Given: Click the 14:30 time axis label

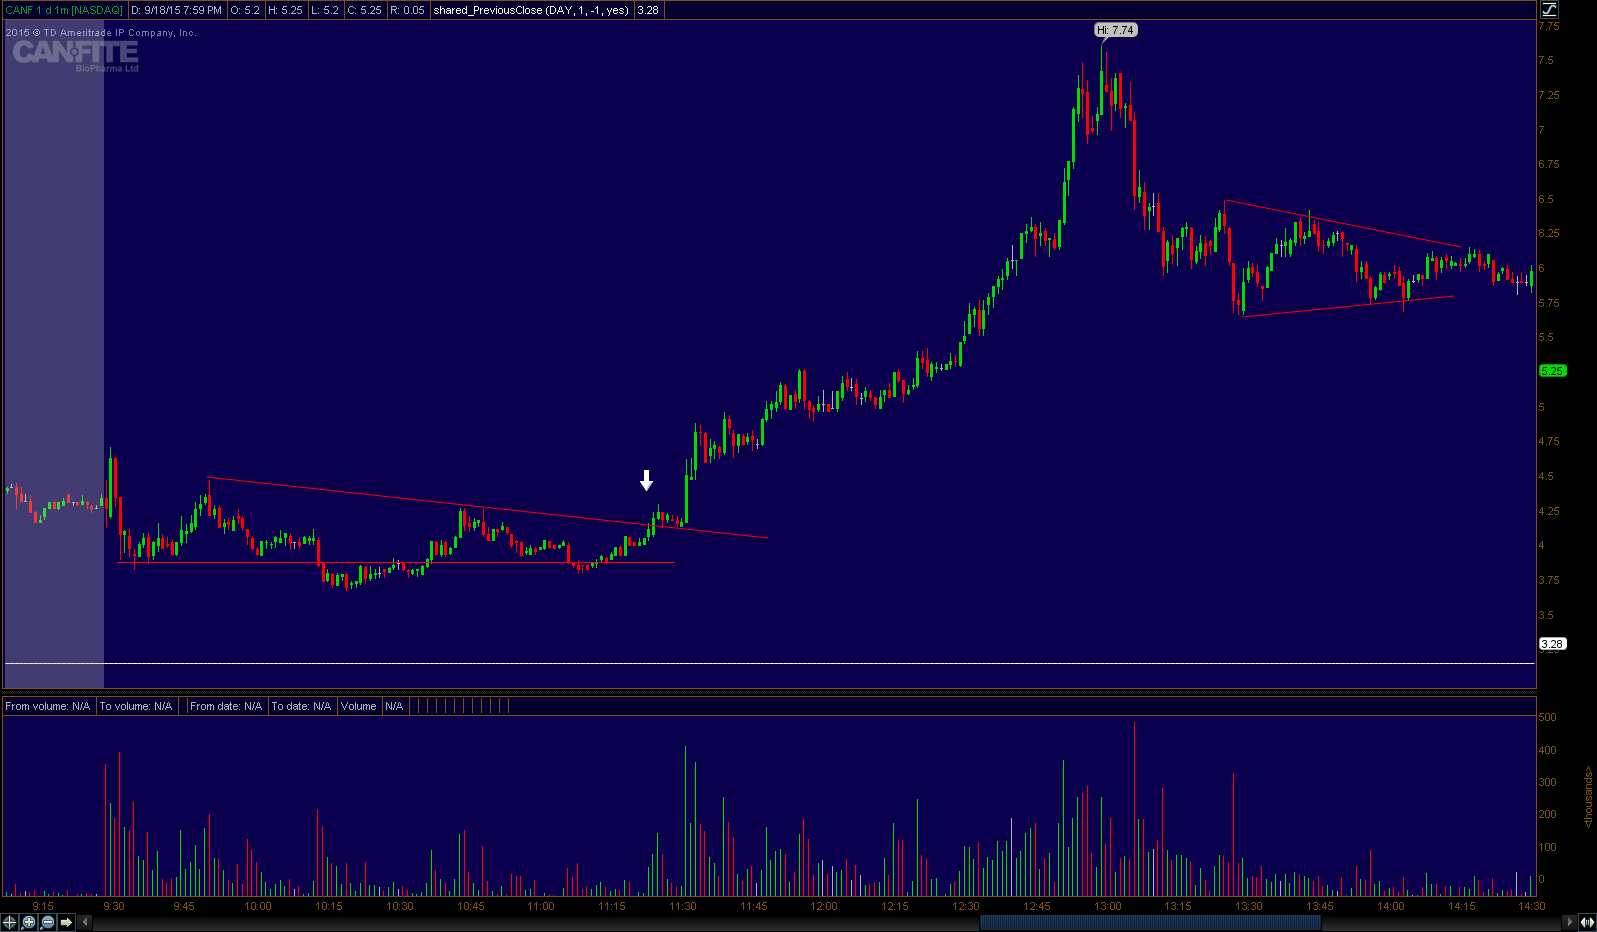Looking at the screenshot, I should [x=1532, y=906].
